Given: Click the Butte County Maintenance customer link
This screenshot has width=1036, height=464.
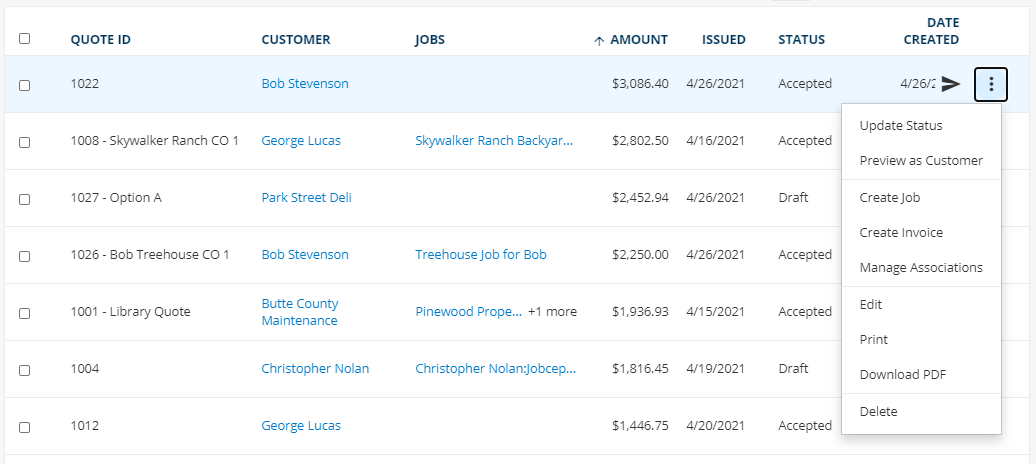Looking at the screenshot, I should pyautogui.click(x=300, y=312).
